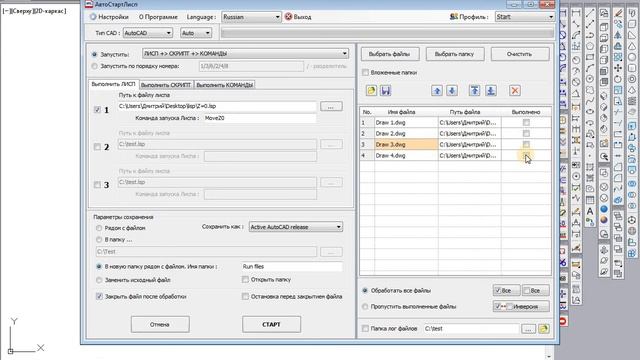Select Запустить по порядку номера radio
Image resolution: width=640 pixels, height=360 pixels.
pos(95,66)
